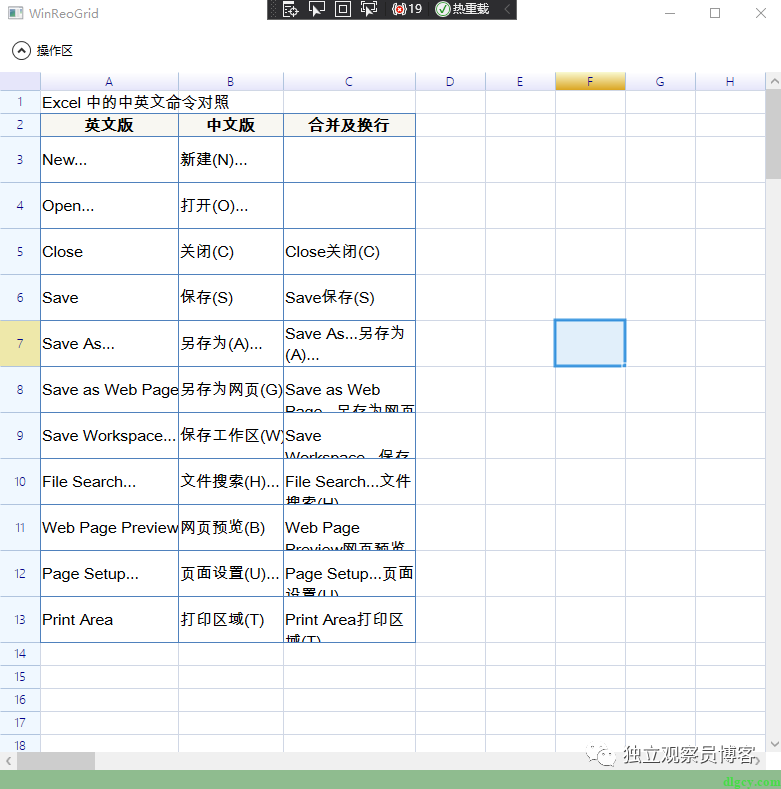The image size is (781, 789).
Task: Click the cell 'Save as Web Page' in column A
Action: 109,389
